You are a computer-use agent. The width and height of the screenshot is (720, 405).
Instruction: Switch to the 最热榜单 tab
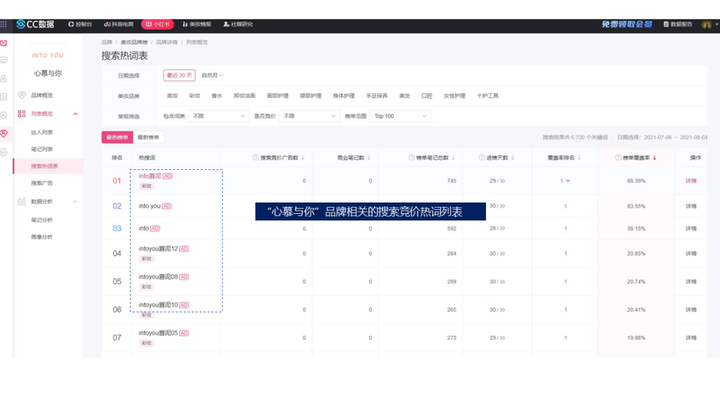click(117, 137)
